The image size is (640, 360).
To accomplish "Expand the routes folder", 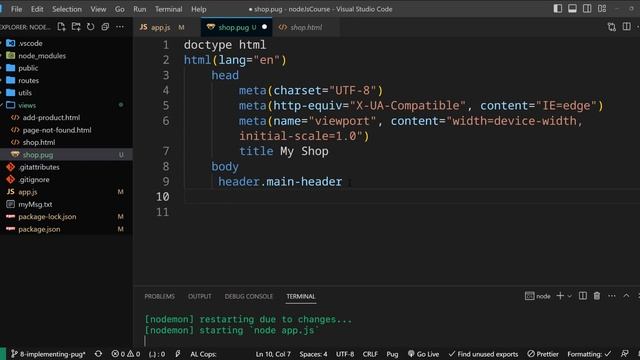I will (66, 80).
